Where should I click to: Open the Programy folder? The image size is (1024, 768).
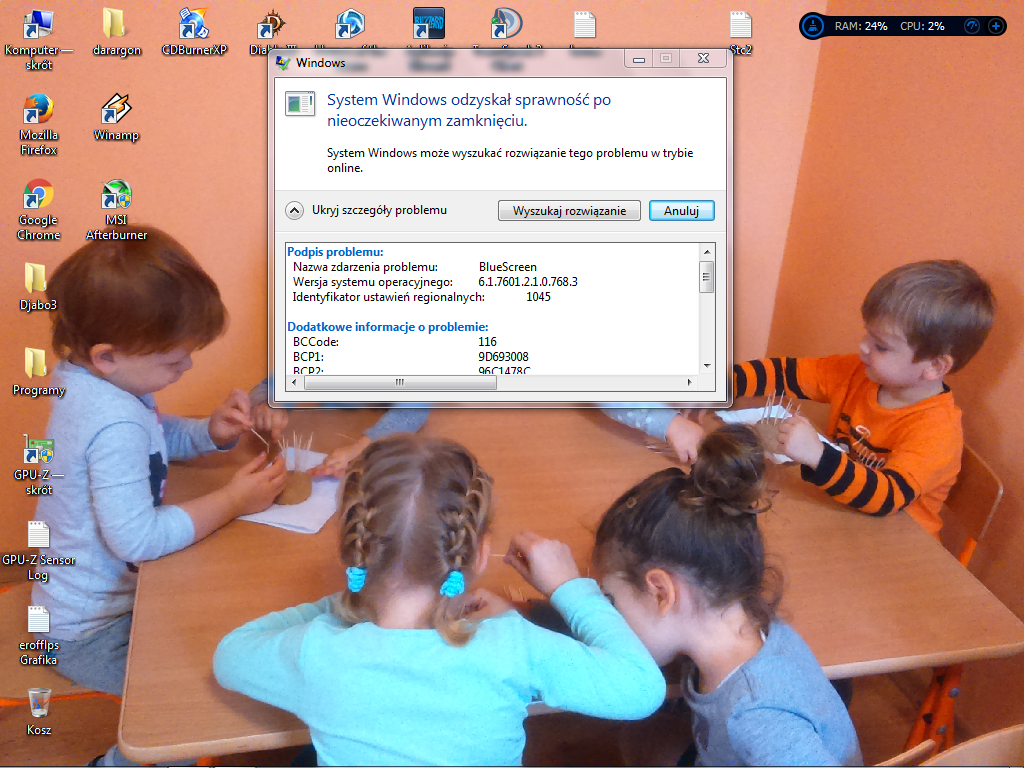pyautogui.click(x=38, y=371)
